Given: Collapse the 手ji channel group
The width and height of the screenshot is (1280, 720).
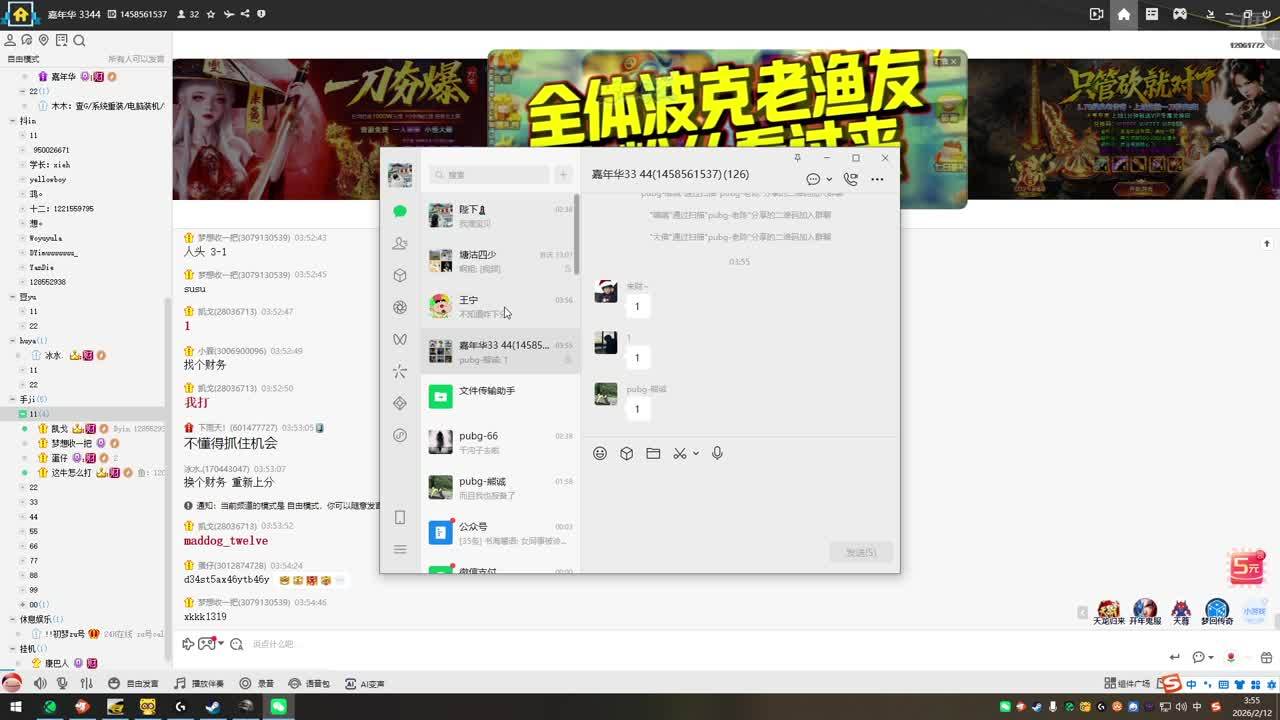Looking at the screenshot, I should click(13, 399).
